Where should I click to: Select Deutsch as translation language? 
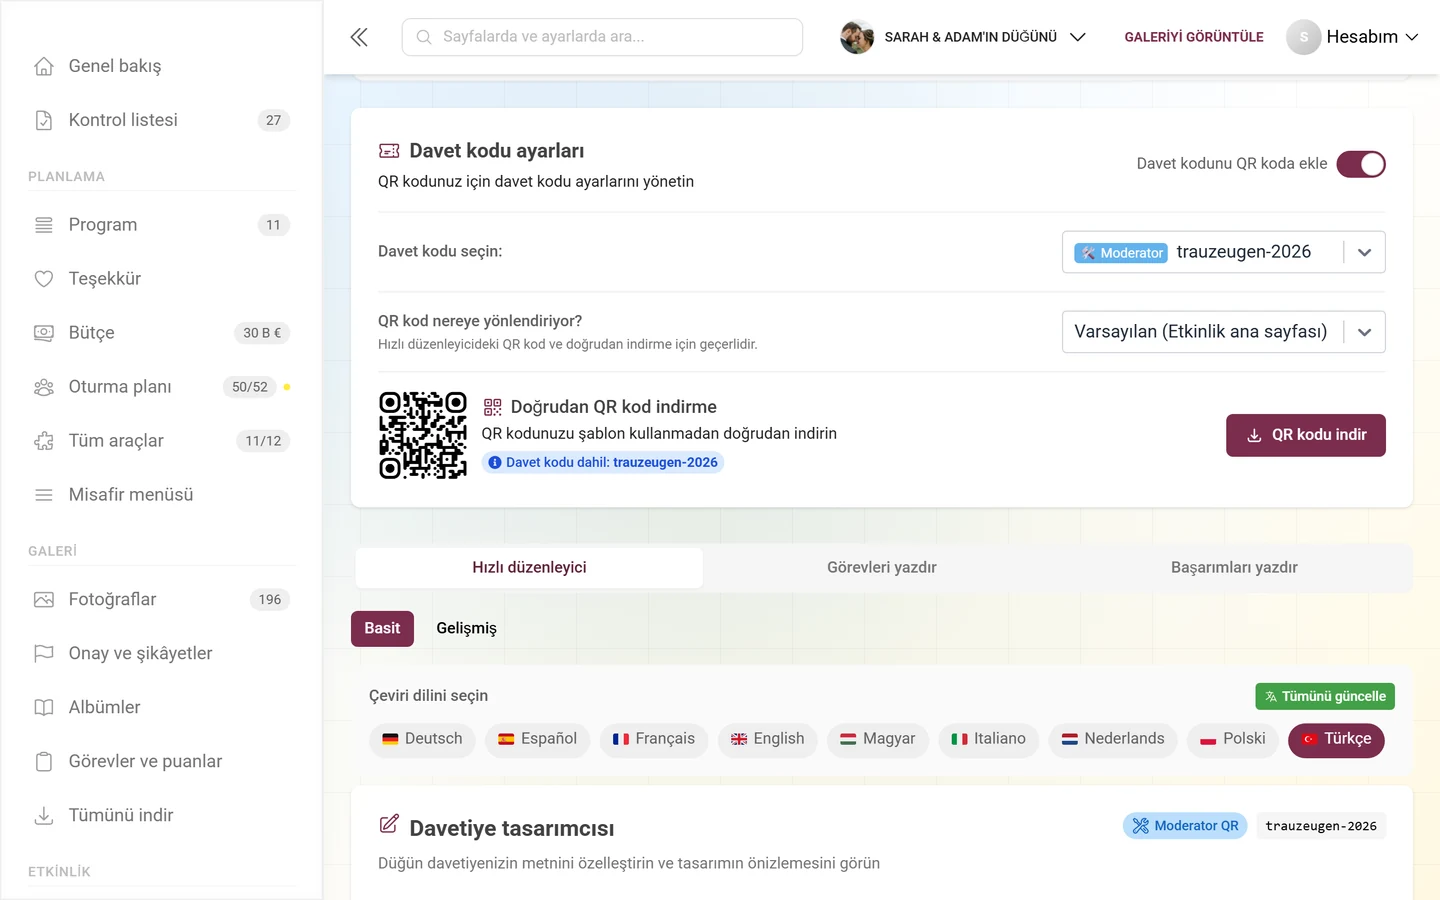point(422,739)
